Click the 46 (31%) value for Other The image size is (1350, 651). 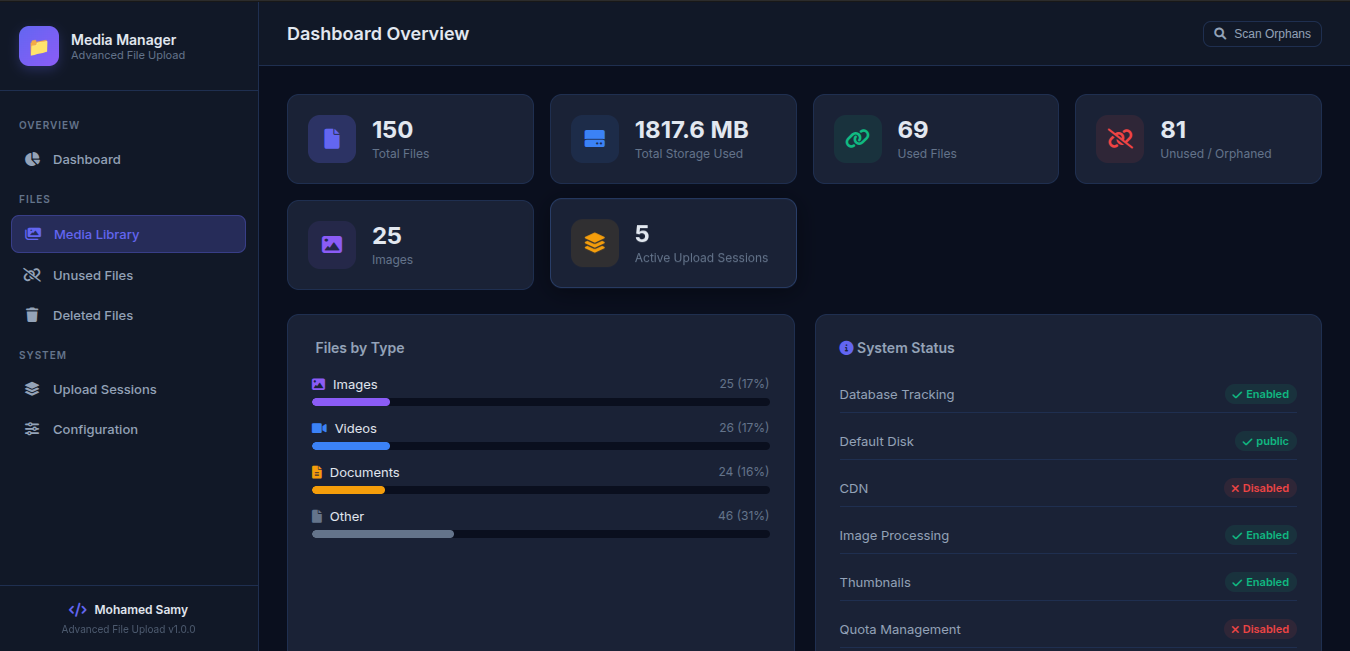pos(743,516)
